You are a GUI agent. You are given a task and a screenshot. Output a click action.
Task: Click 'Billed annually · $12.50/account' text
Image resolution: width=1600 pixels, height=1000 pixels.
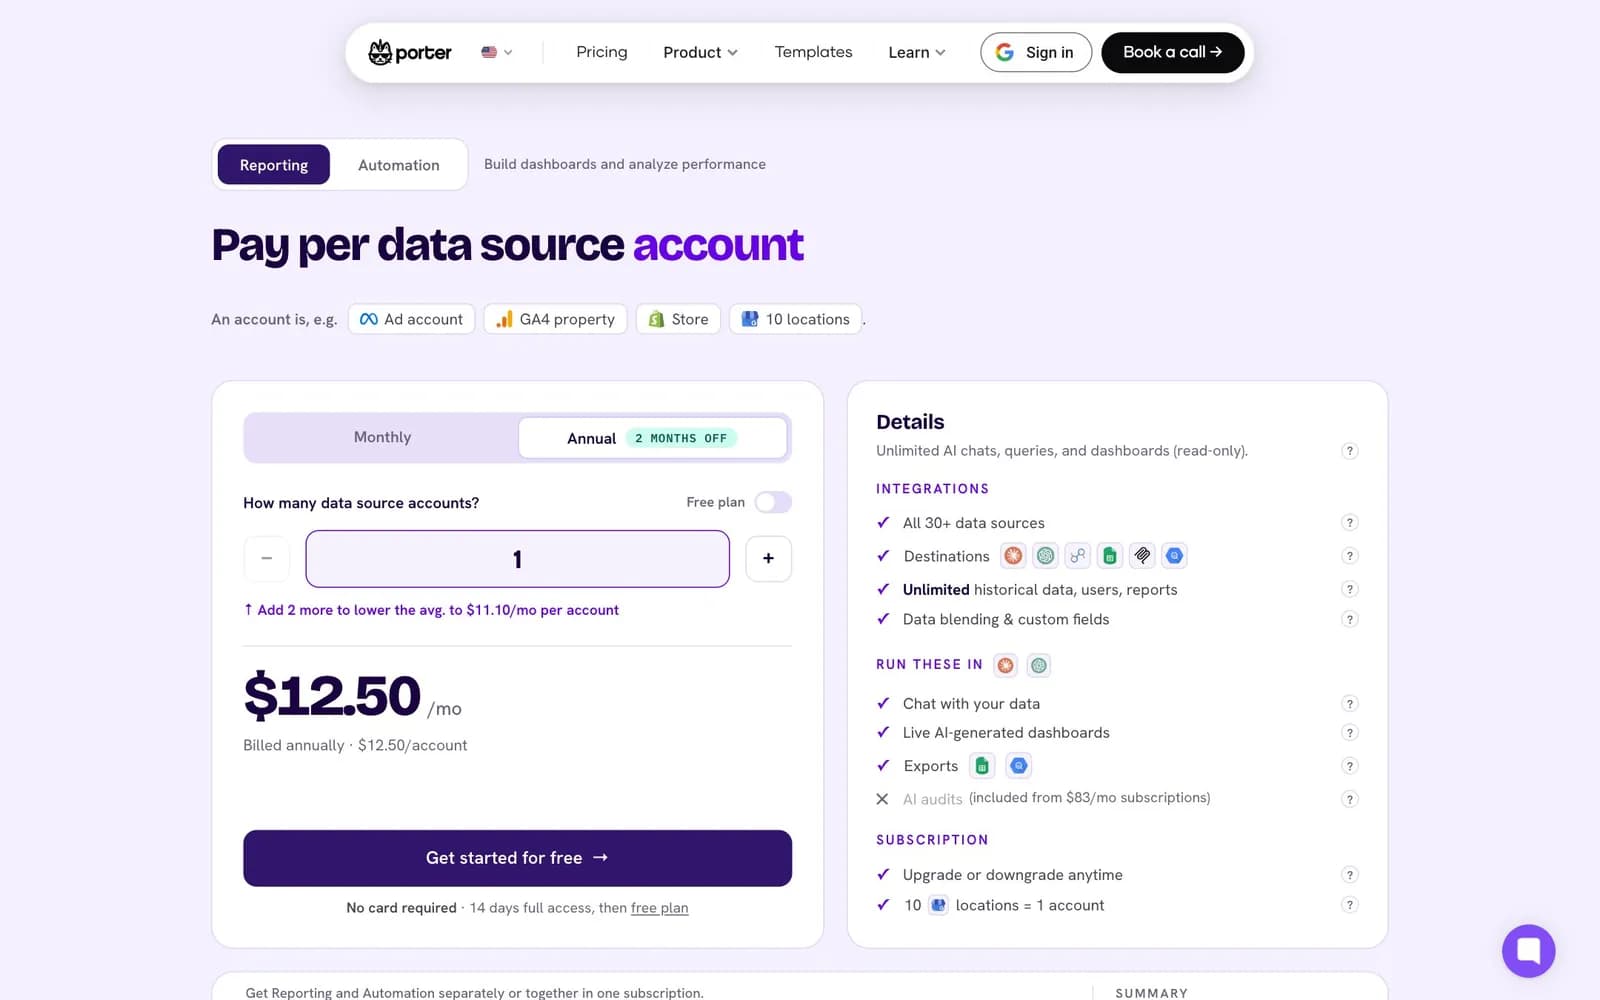pos(355,745)
